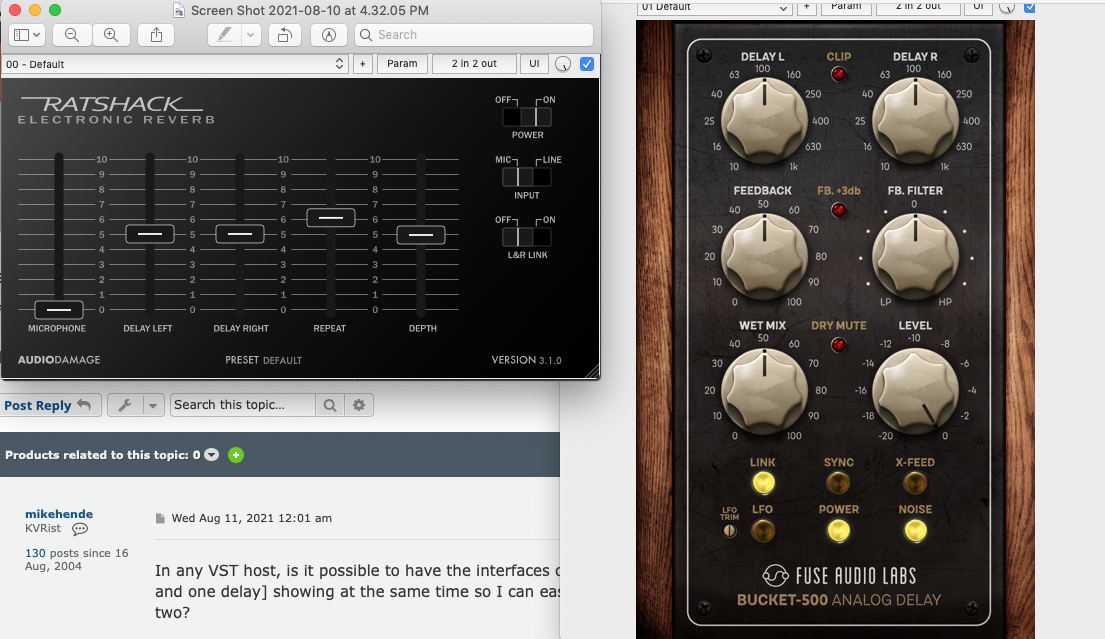Click the Param button in Ratshack window

pyautogui.click(x=402, y=63)
